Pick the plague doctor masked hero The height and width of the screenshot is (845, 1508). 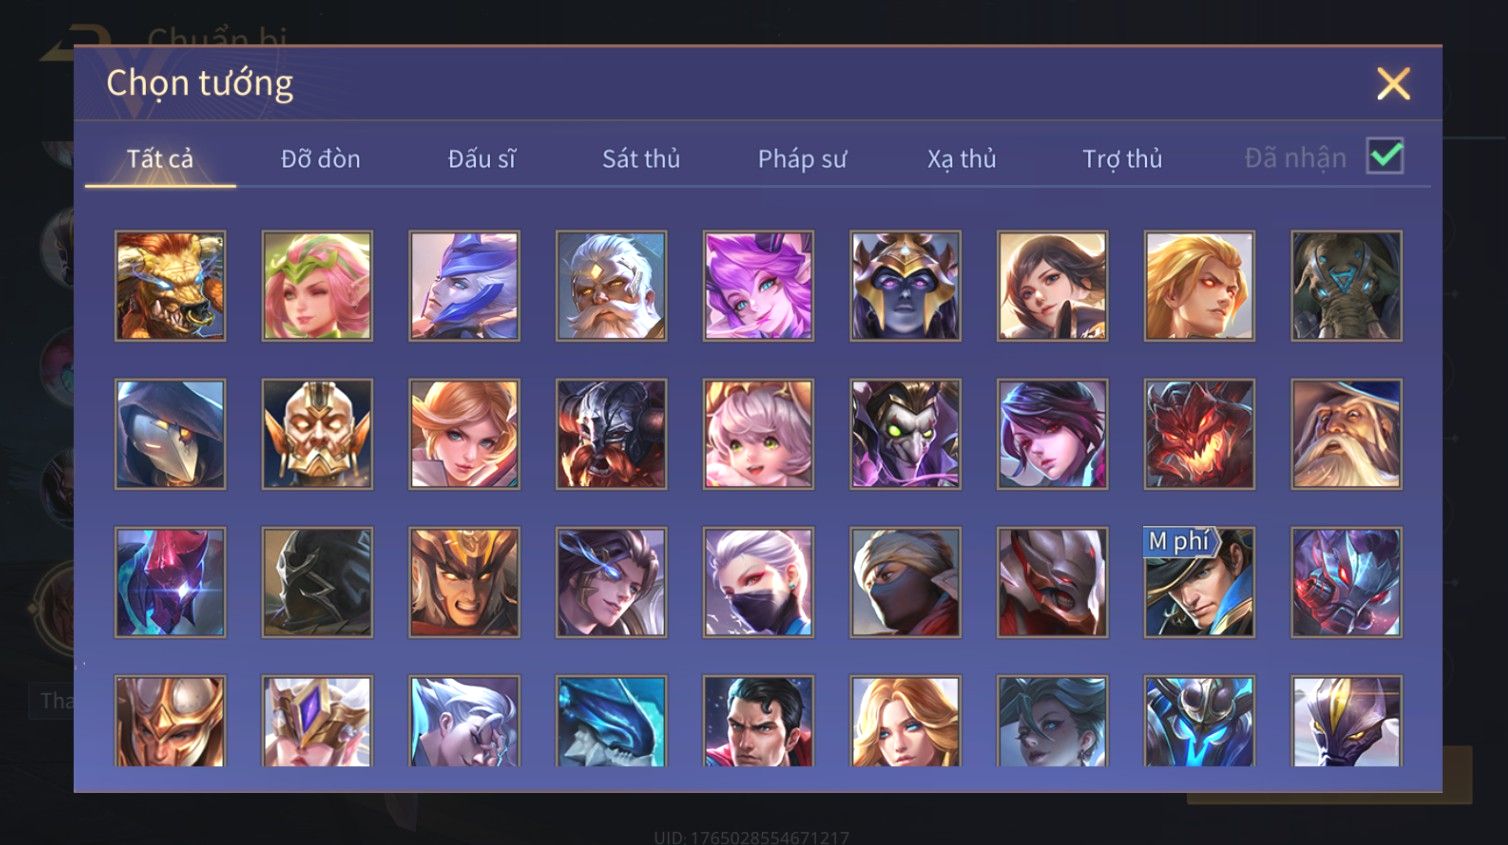pyautogui.click(x=905, y=434)
